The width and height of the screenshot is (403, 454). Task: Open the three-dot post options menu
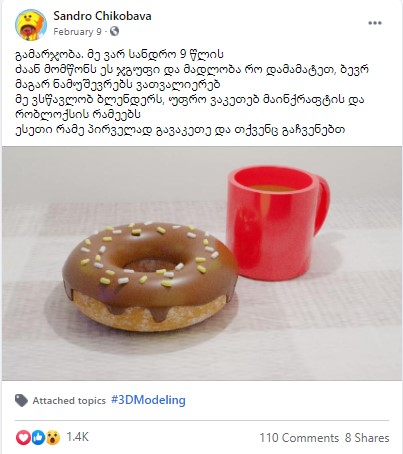point(375,23)
